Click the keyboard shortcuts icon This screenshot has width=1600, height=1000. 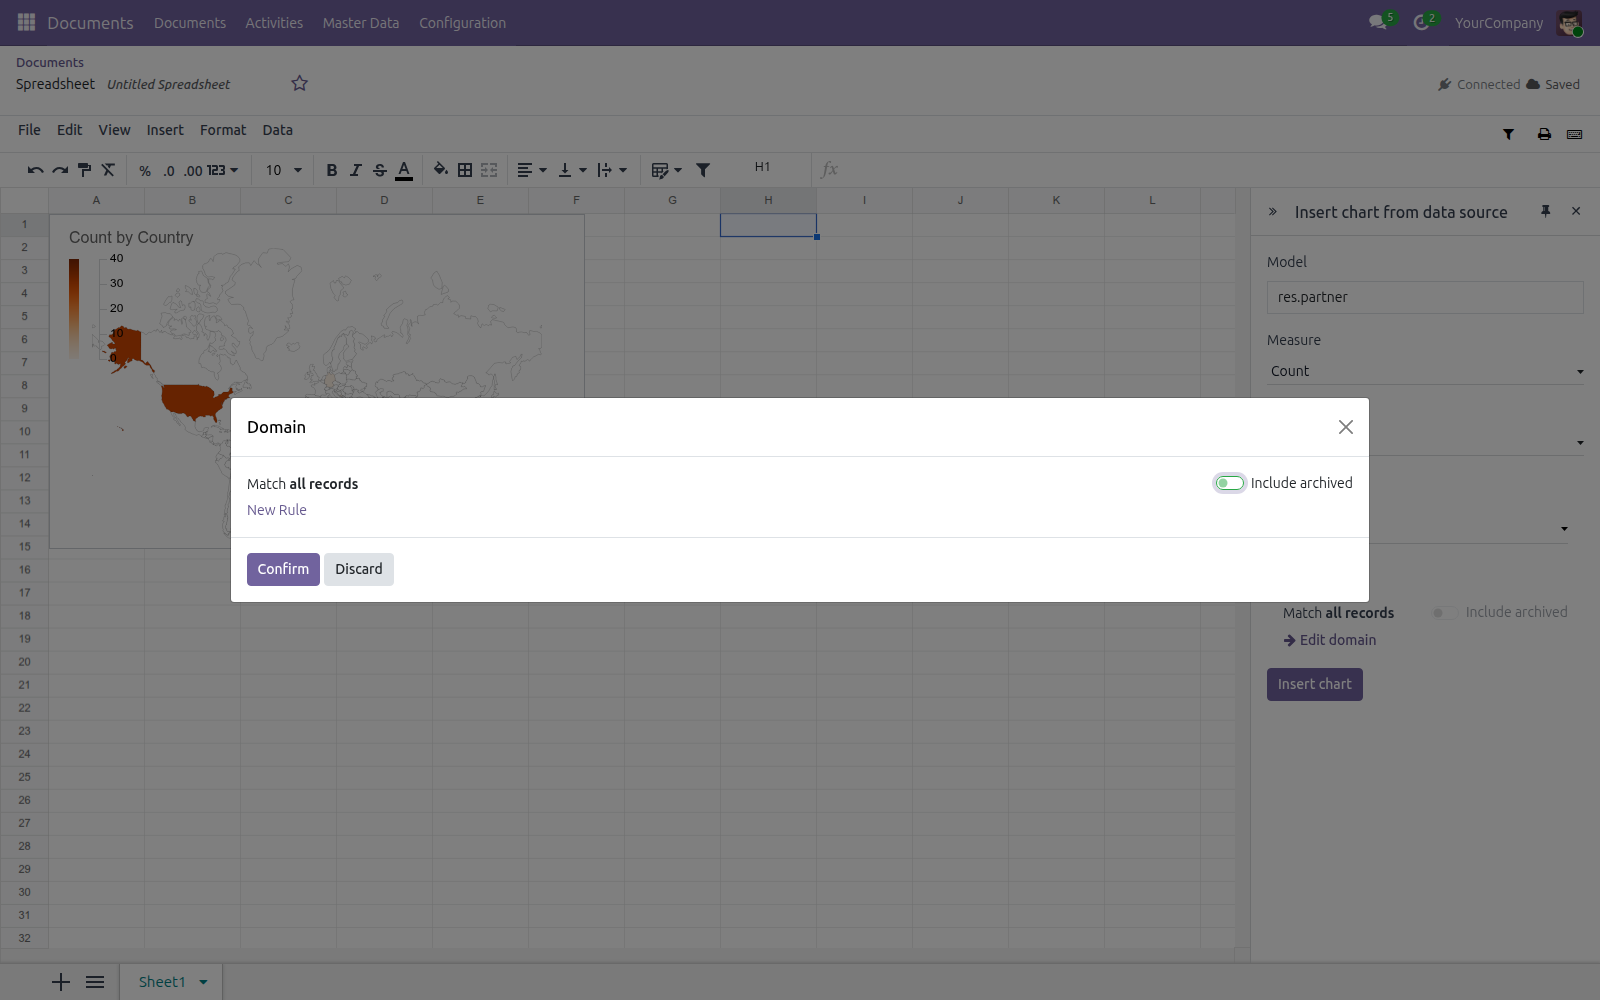point(1575,134)
